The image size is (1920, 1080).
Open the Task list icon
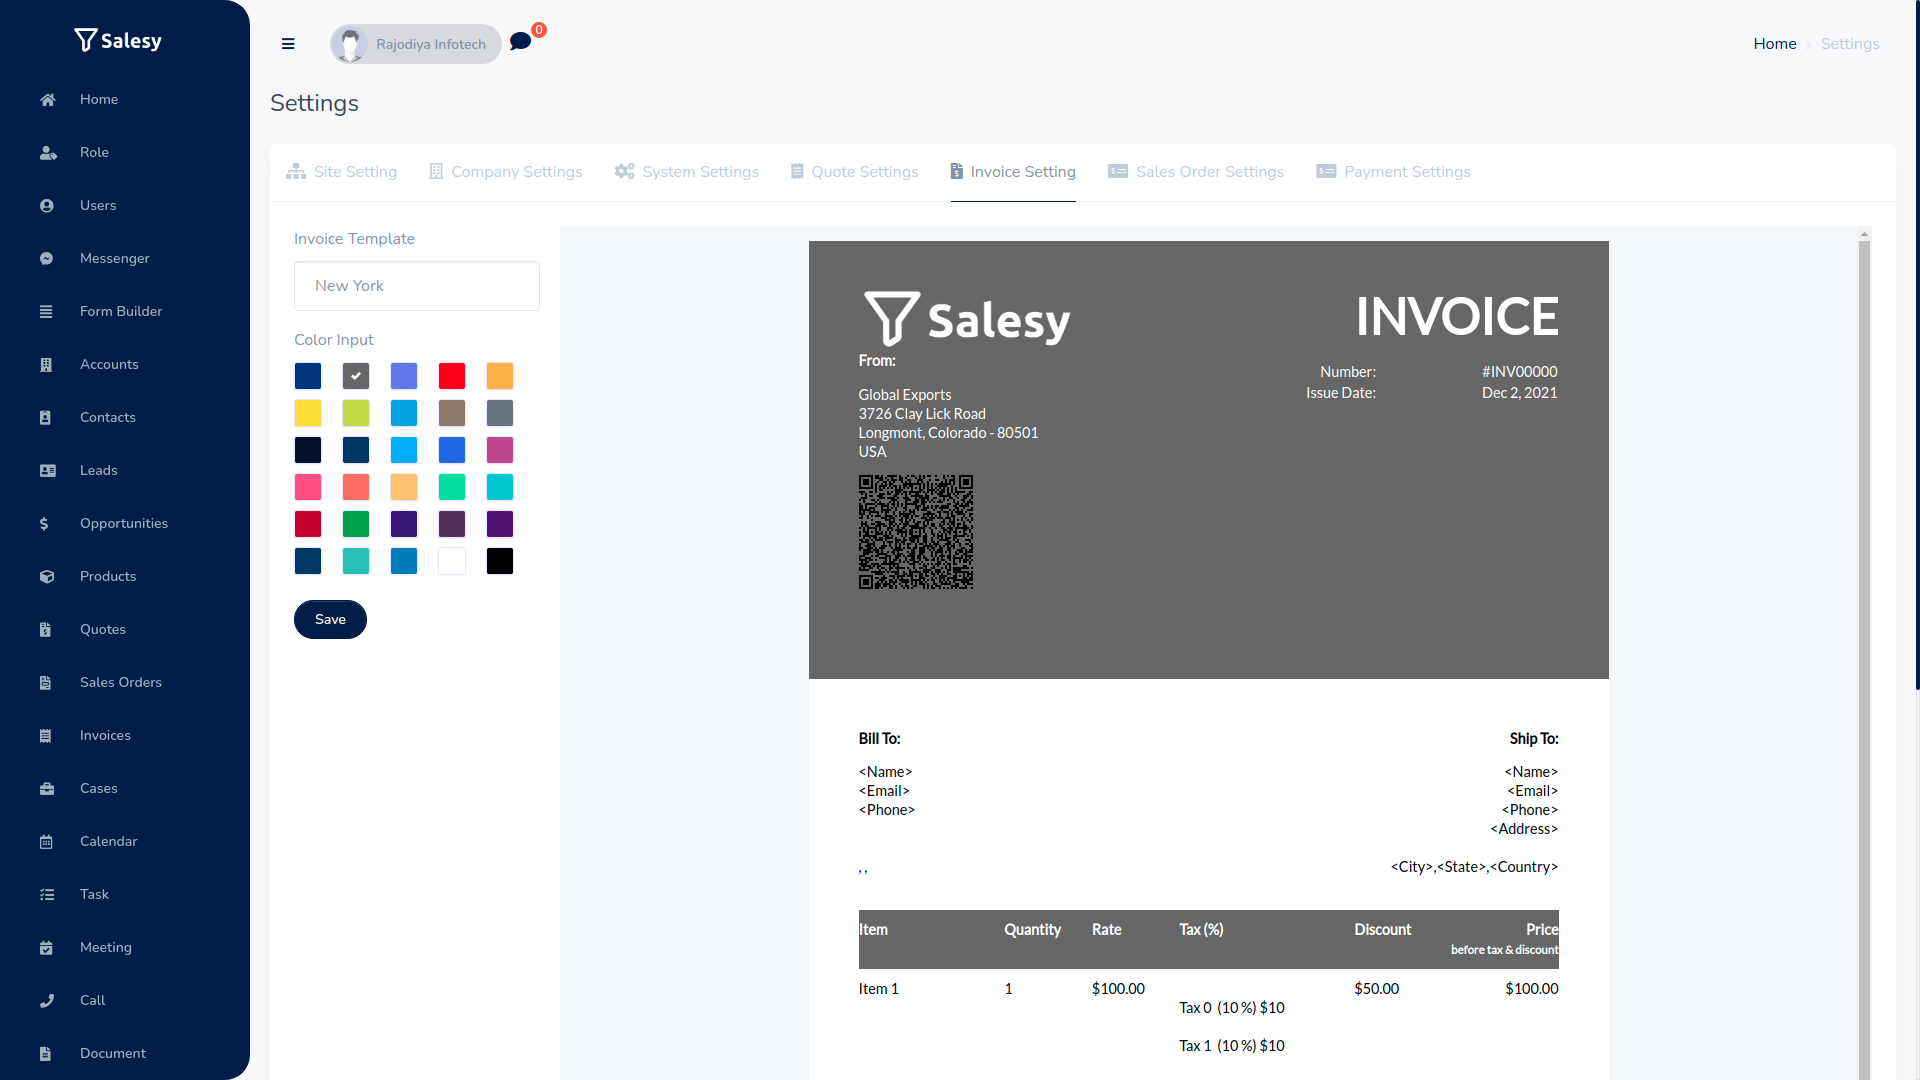47,894
